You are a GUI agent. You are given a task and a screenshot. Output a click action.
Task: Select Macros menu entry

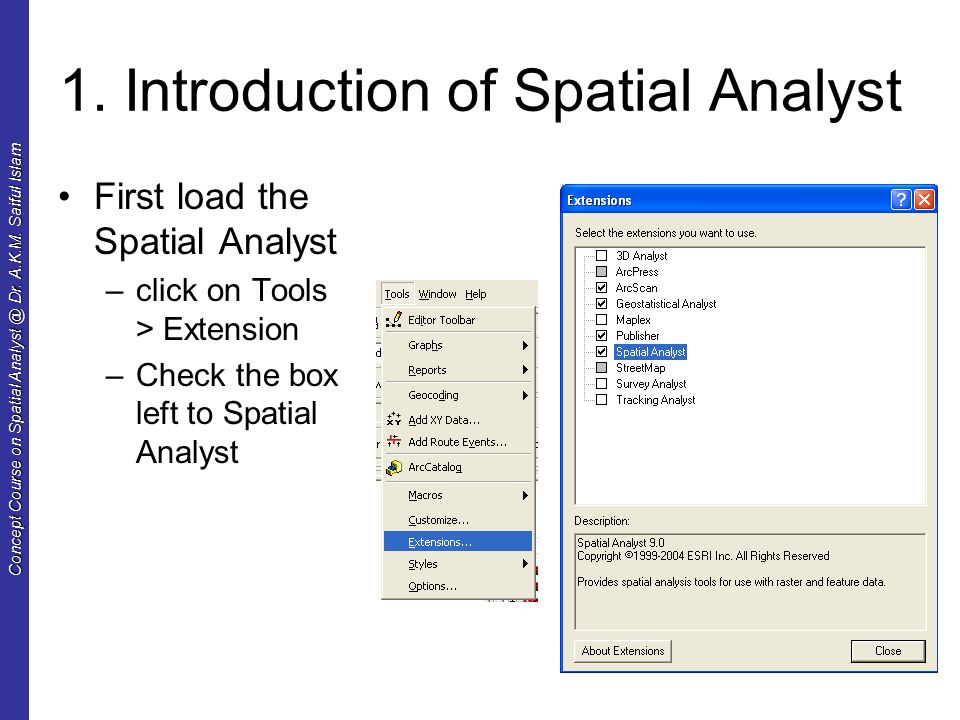click(458, 495)
